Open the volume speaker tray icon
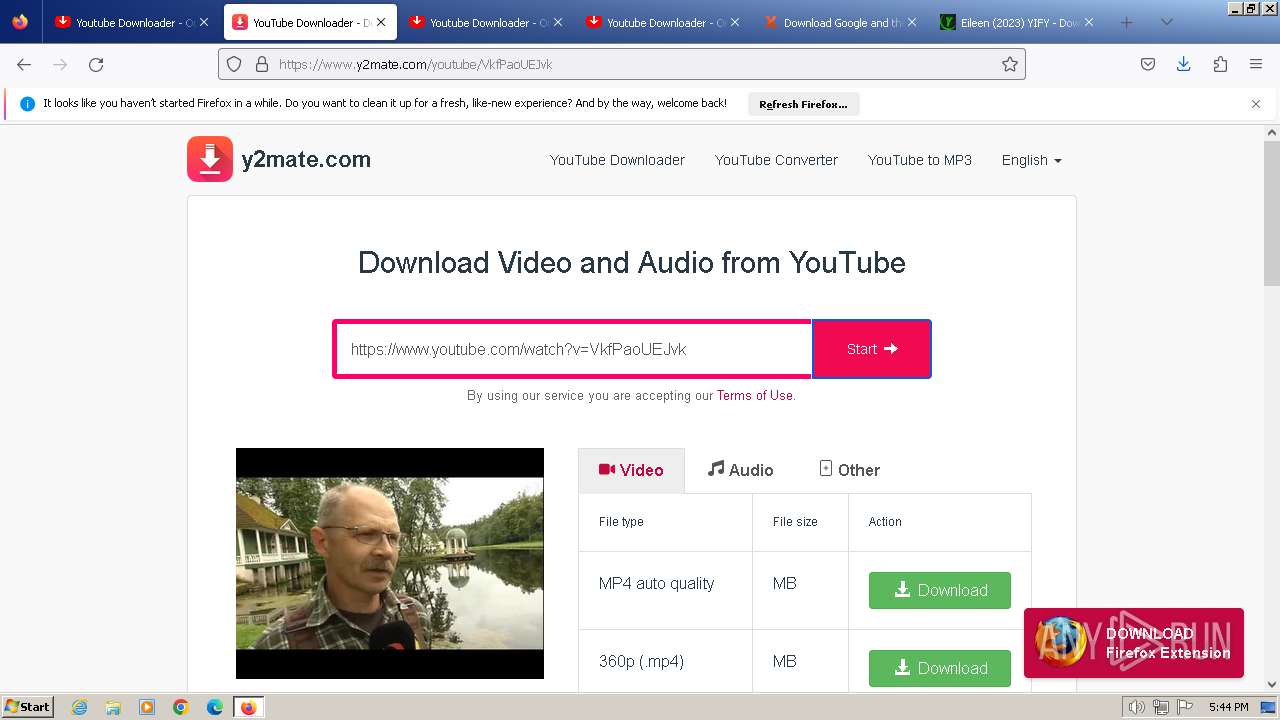 pyautogui.click(x=1137, y=707)
